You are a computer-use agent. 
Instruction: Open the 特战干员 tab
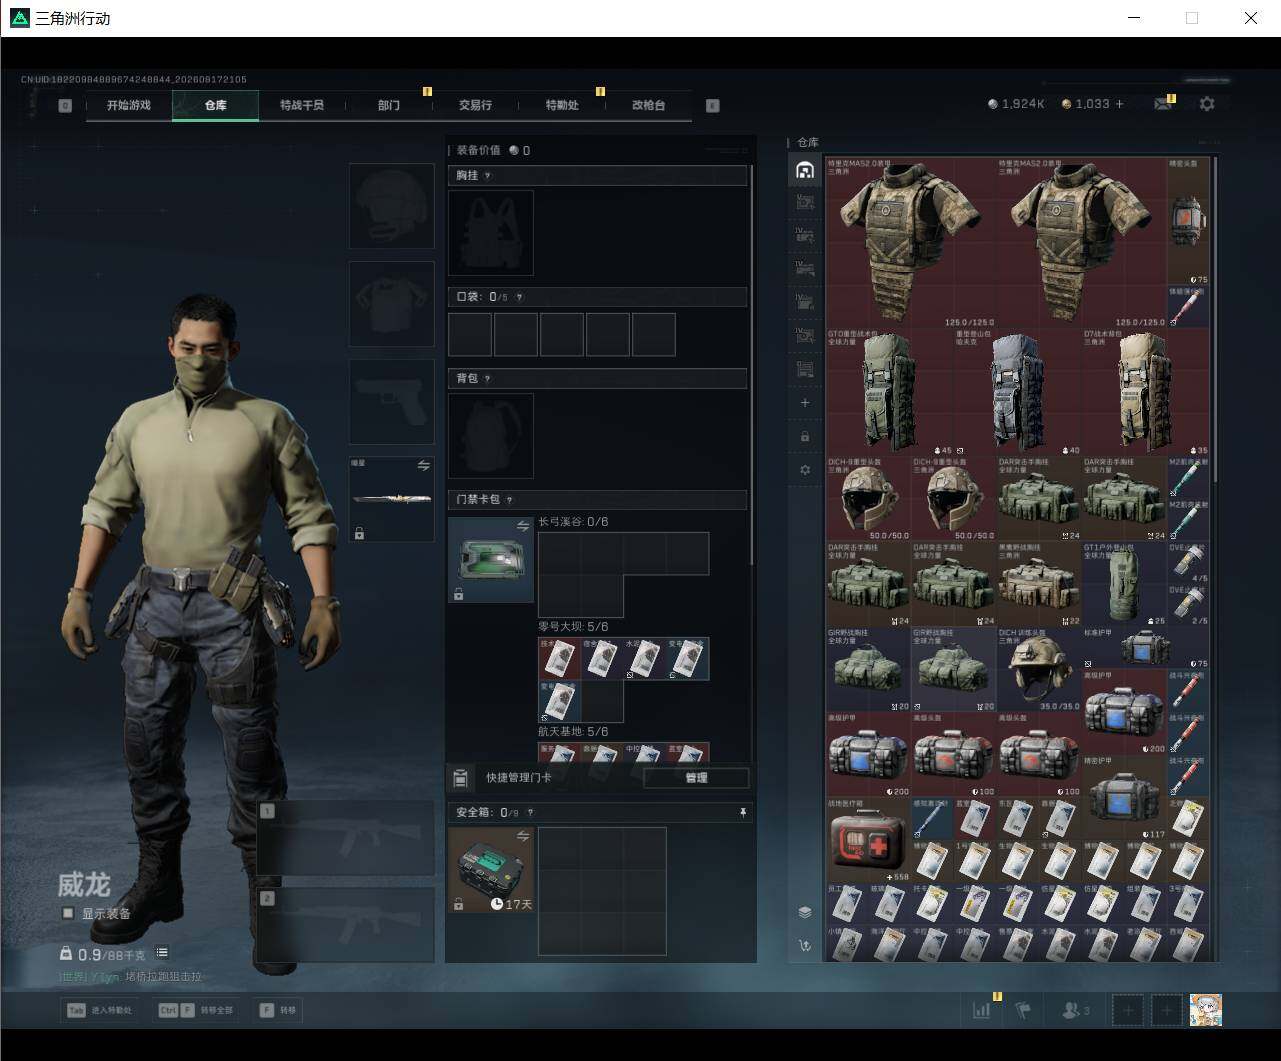tap(302, 105)
